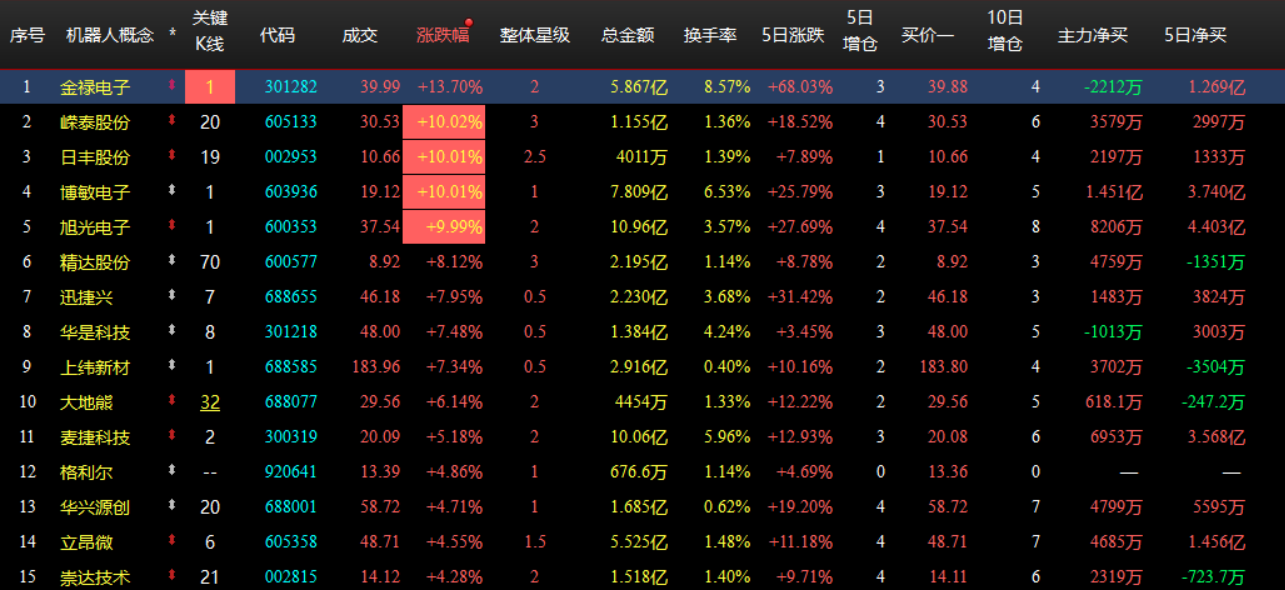Click stock code 301282
The width and height of the screenshot is (1285, 590).
pos(291,87)
